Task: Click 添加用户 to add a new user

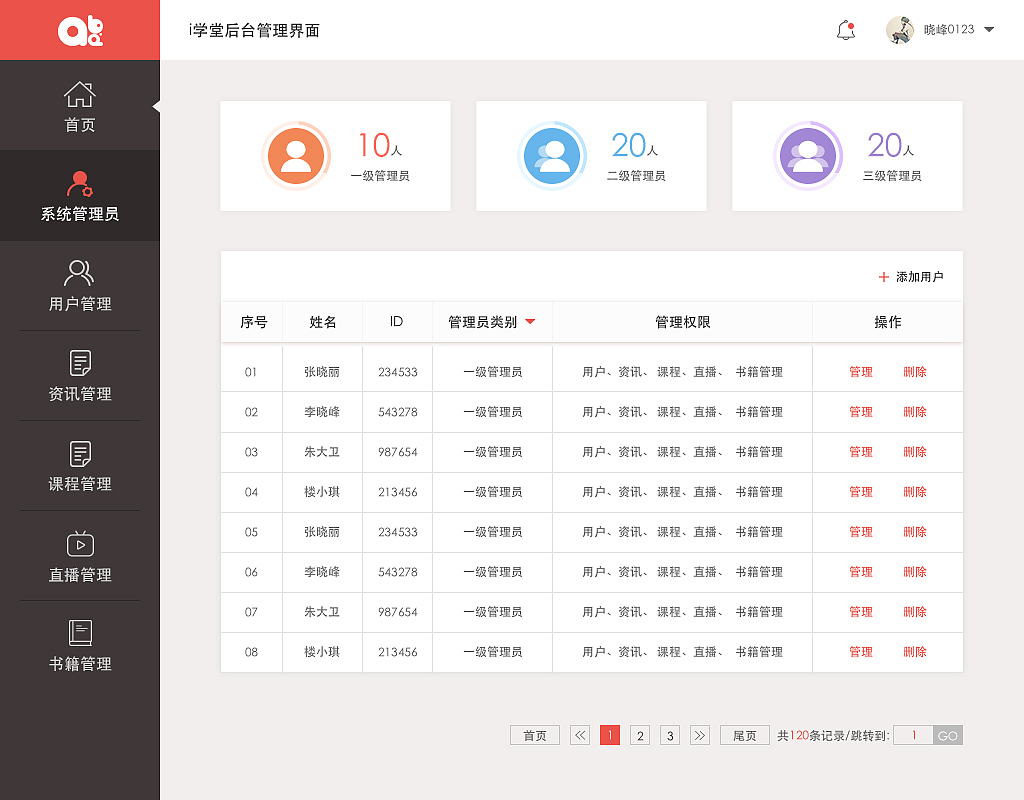Action: pos(912,275)
